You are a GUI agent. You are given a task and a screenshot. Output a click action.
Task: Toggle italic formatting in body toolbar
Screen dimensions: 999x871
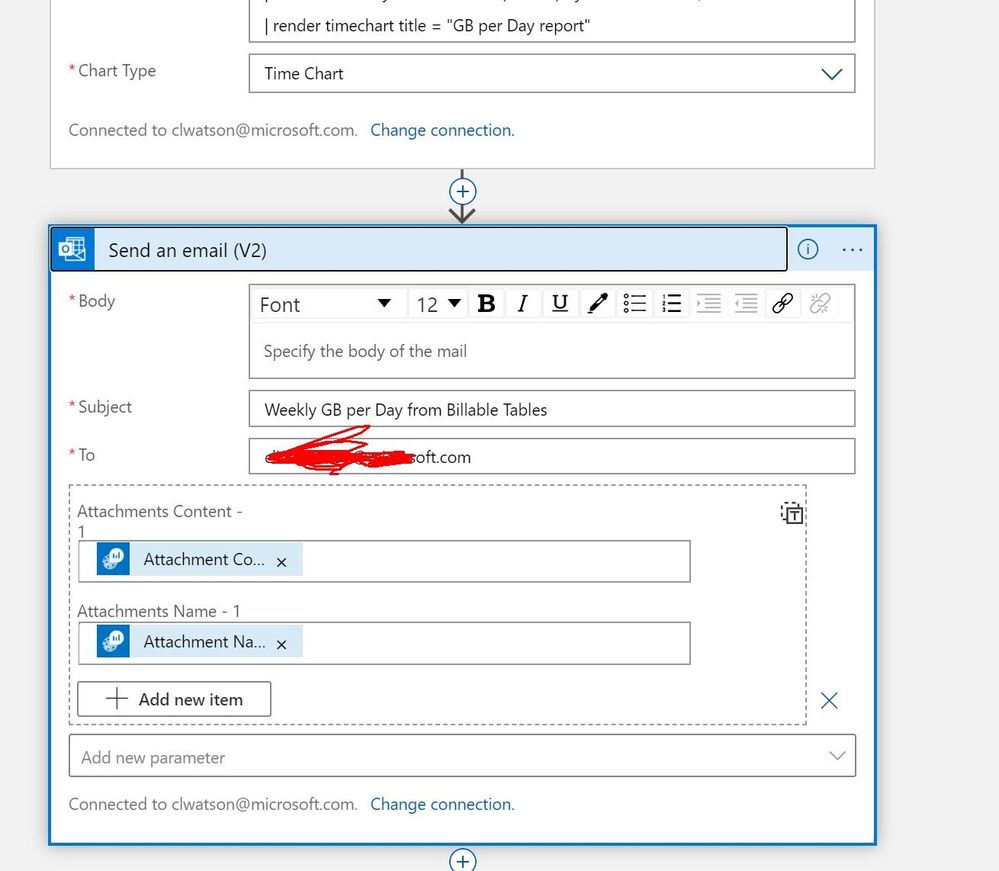tap(523, 304)
